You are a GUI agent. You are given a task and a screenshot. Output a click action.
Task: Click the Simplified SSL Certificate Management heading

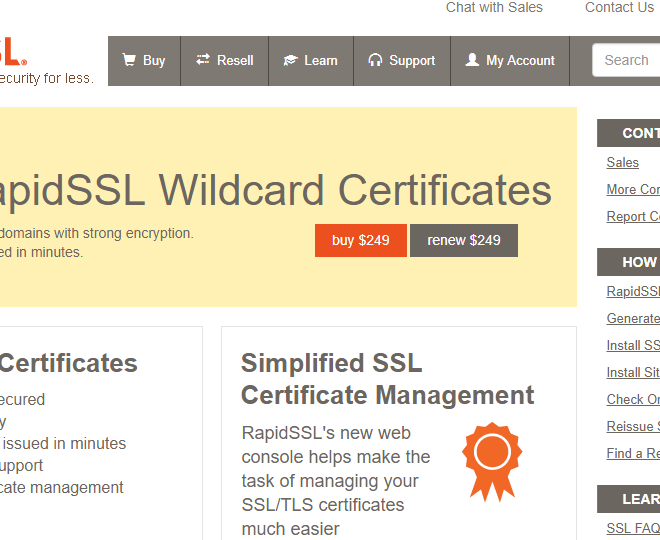tap(388, 379)
